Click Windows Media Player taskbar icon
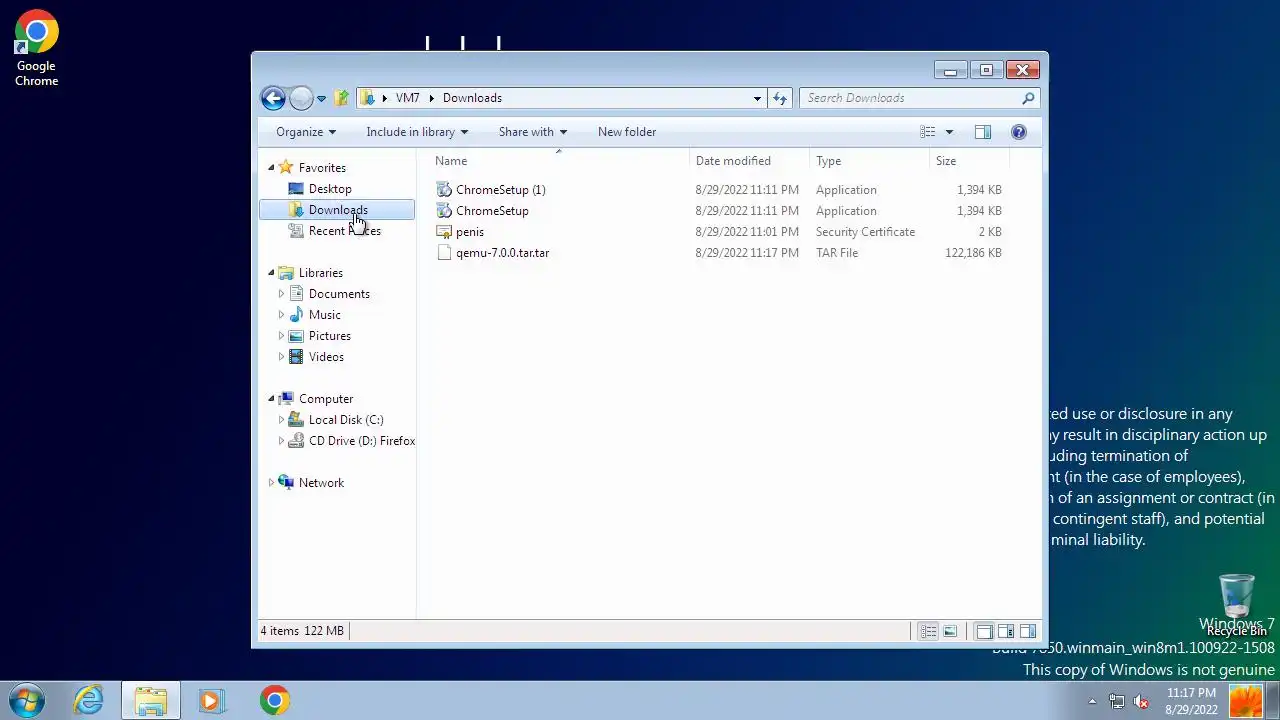Image resolution: width=1280 pixels, height=720 pixels. [x=211, y=700]
